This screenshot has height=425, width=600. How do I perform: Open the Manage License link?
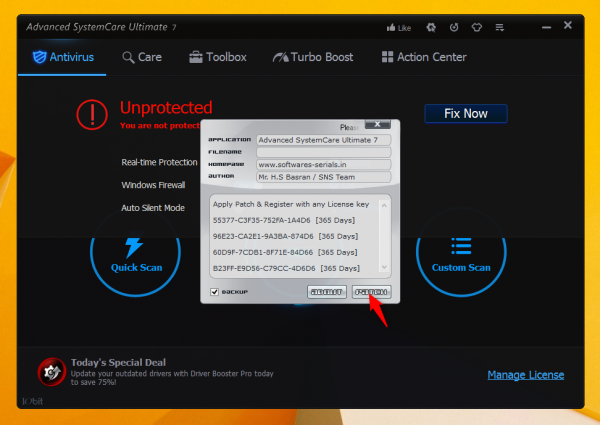526,375
